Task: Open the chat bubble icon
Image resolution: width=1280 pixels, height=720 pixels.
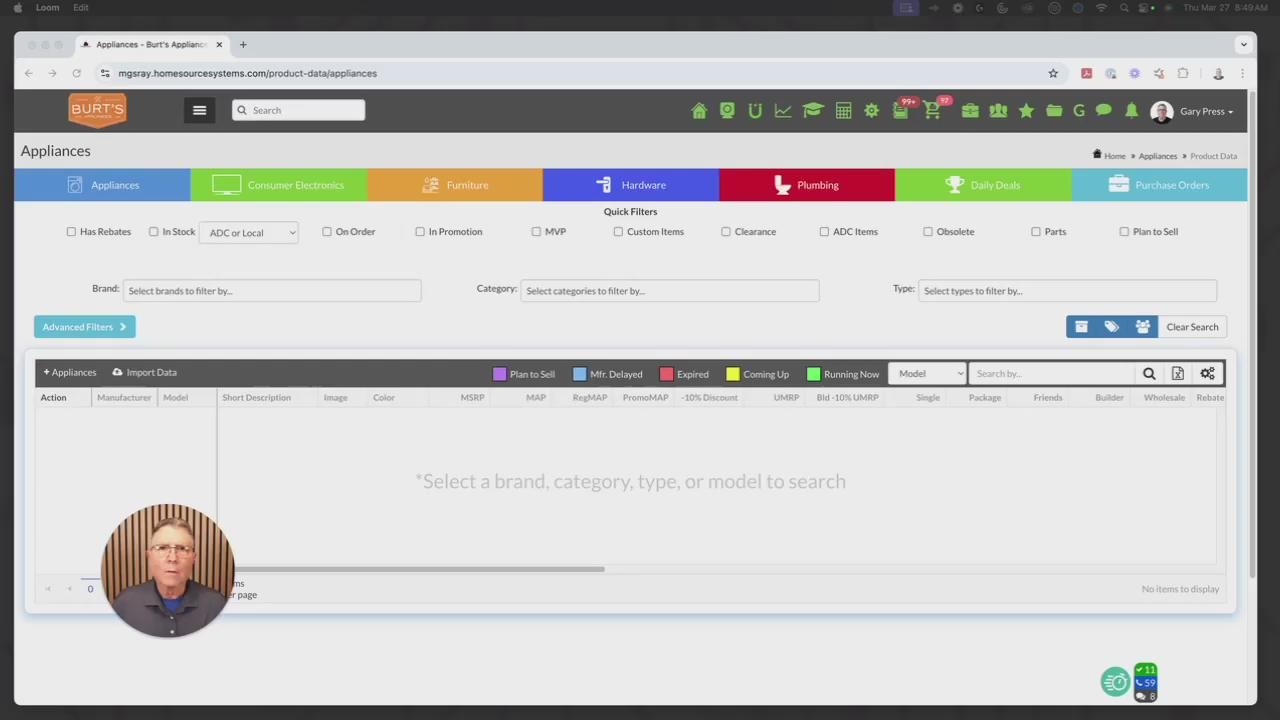Action: 1104,111
